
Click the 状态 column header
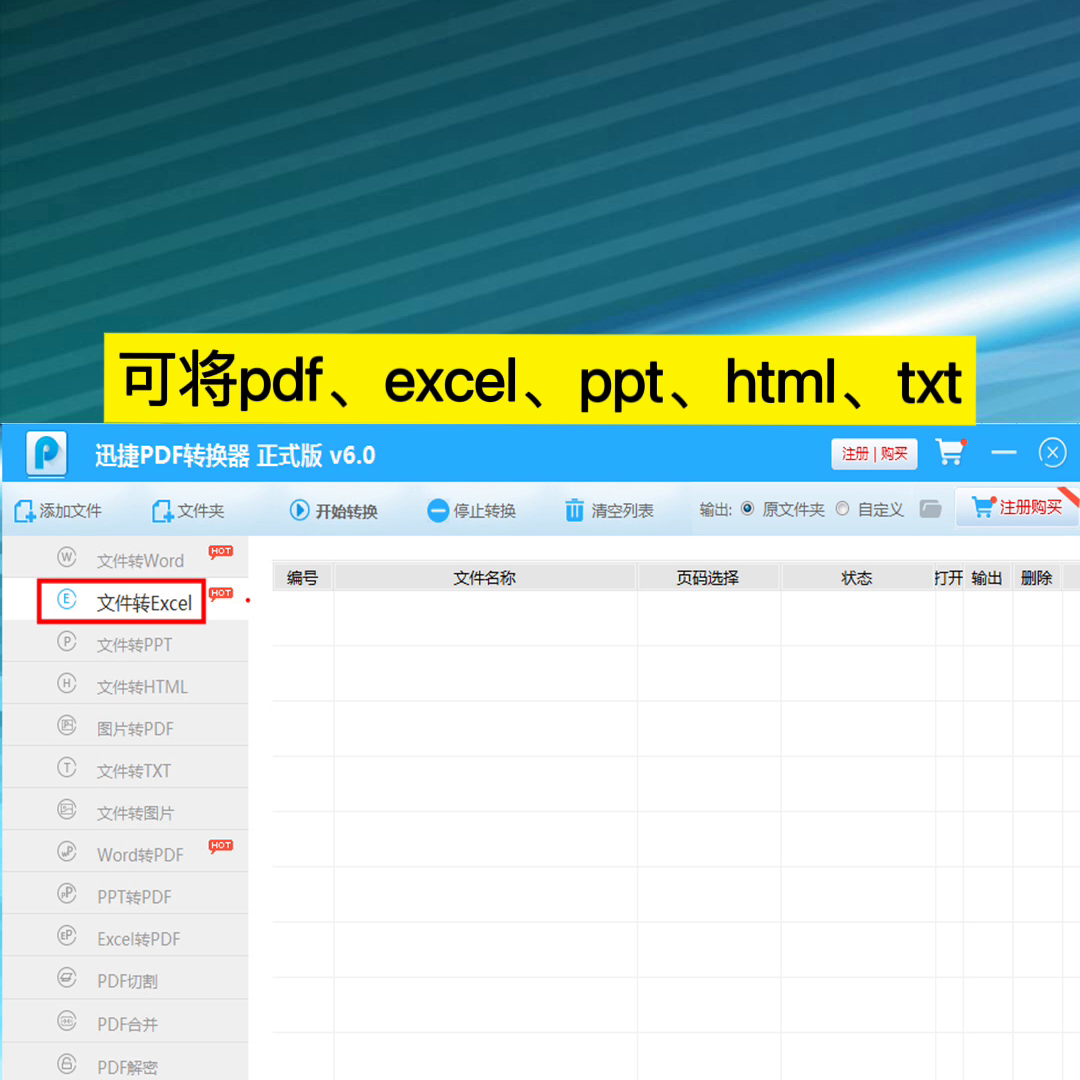coord(857,577)
